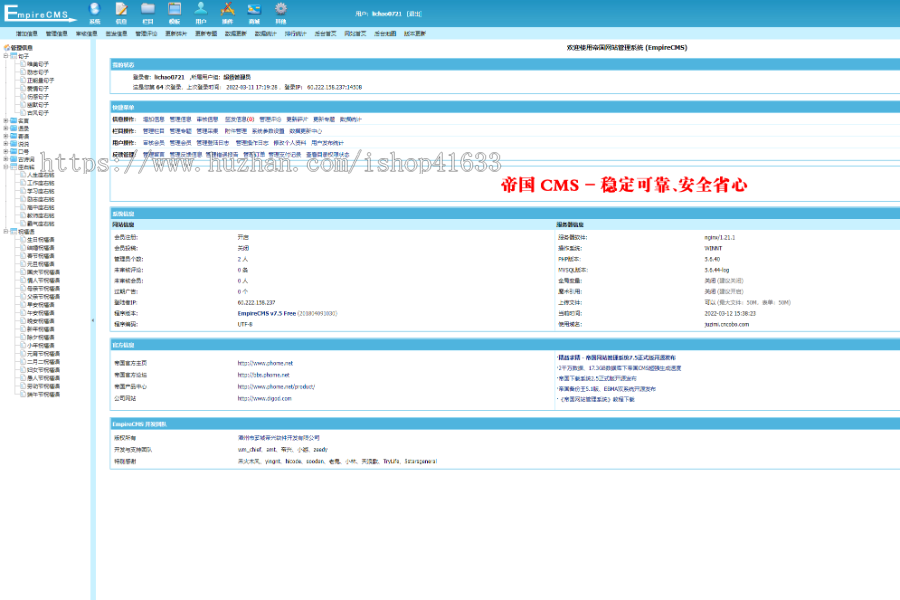The height and width of the screenshot is (600, 900).
Task: Open the 栏目 (Column) top menu icon
Action: pyautogui.click(x=148, y=13)
